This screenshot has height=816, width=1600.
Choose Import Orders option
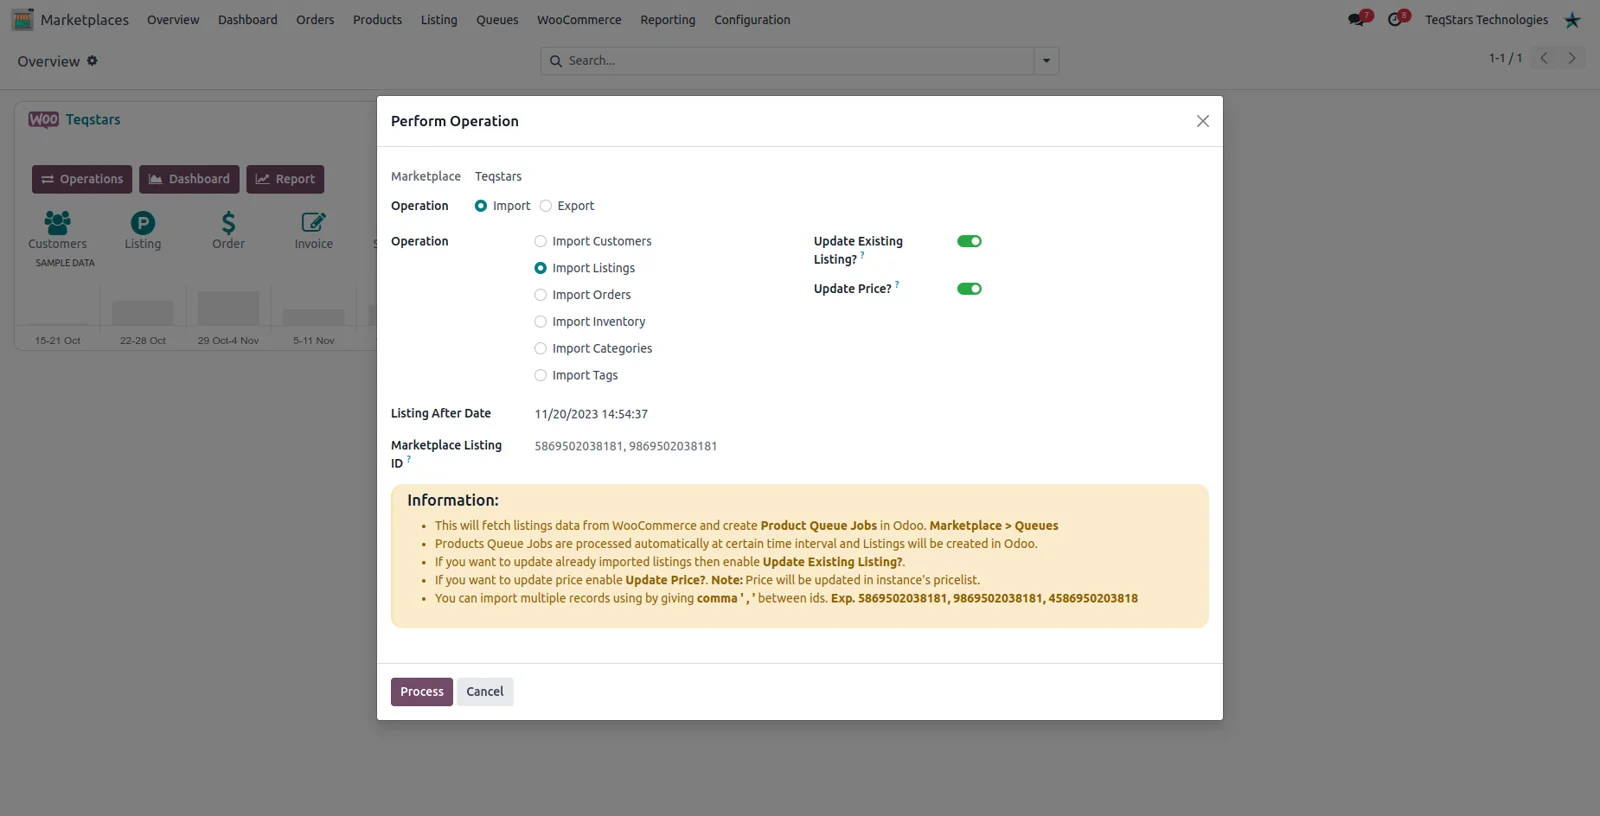coord(540,295)
